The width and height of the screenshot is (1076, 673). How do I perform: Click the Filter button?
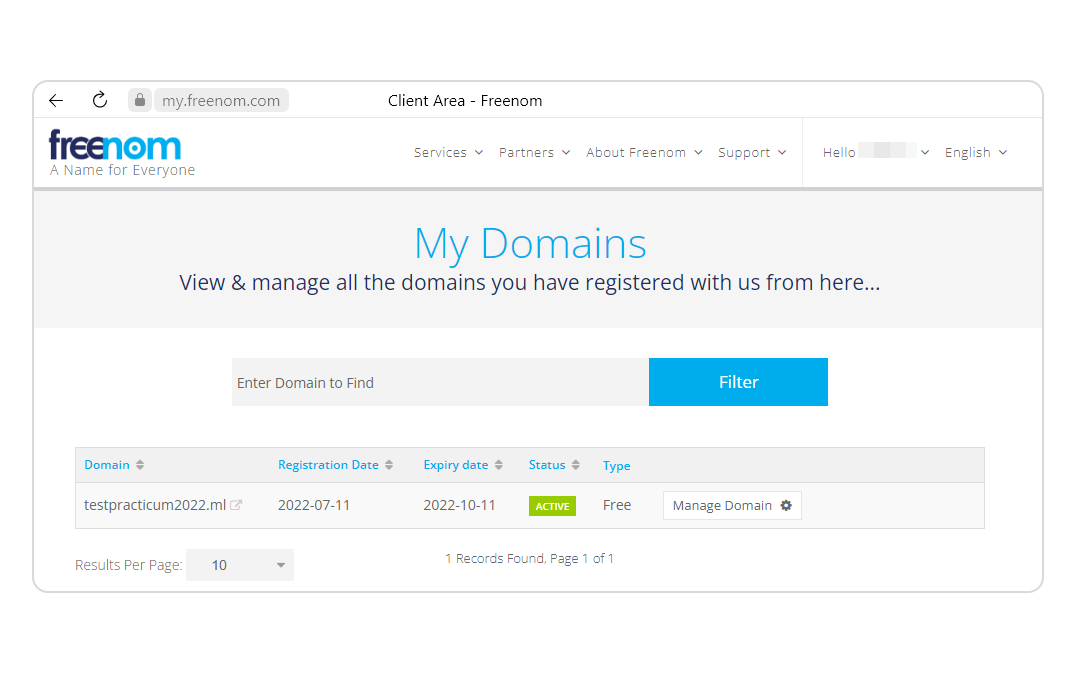(x=738, y=382)
